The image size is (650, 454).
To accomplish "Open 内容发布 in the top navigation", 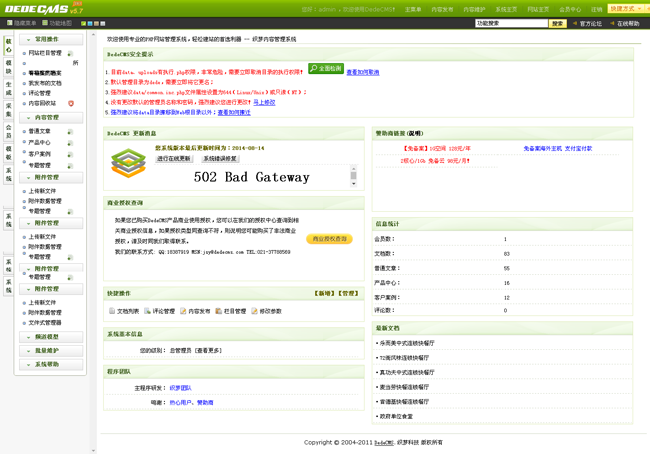I will pyautogui.click(x=442, y=9).
